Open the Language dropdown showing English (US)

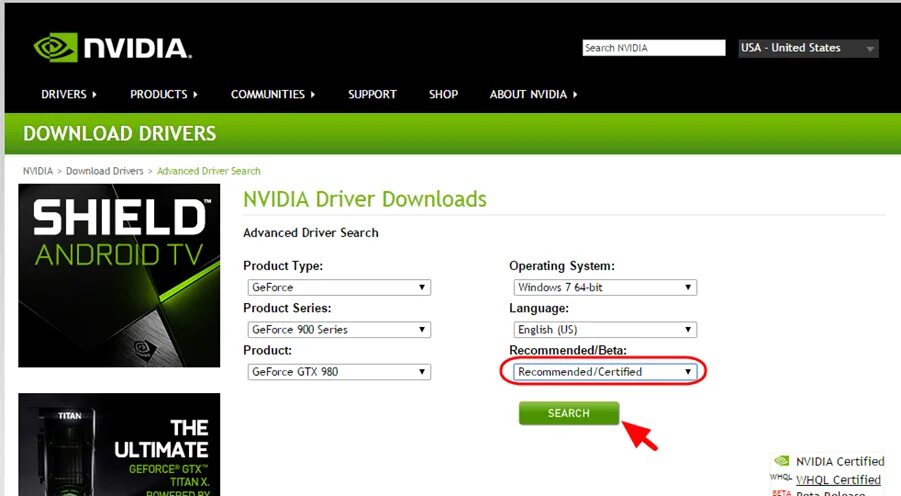pyautogui.click(x=605, y=329)
